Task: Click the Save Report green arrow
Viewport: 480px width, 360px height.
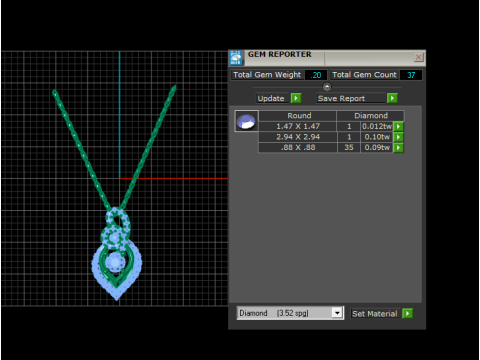Action: click(x=392, y=98)
